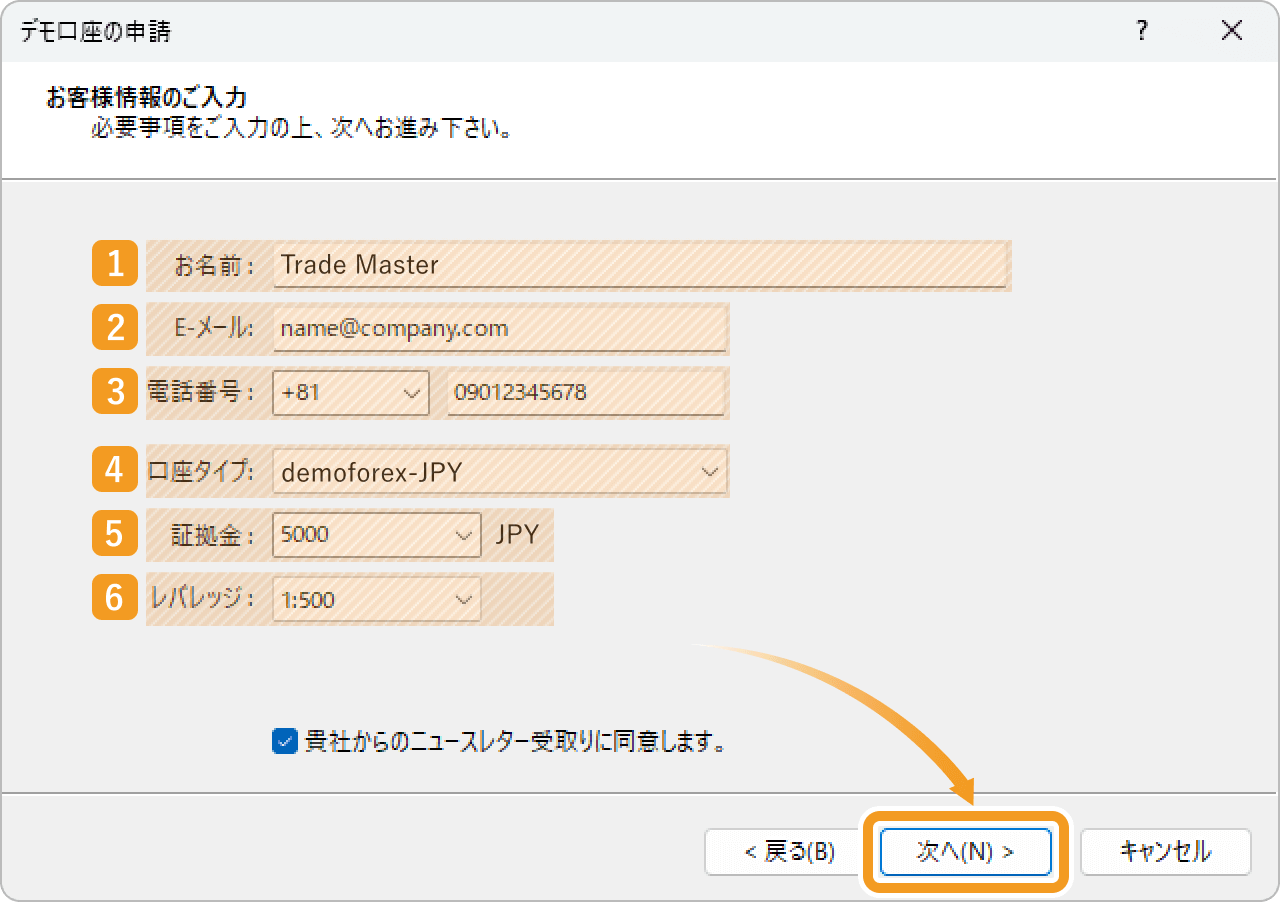
Task: Click the キャンセル button
Action: coord(1165,852)
